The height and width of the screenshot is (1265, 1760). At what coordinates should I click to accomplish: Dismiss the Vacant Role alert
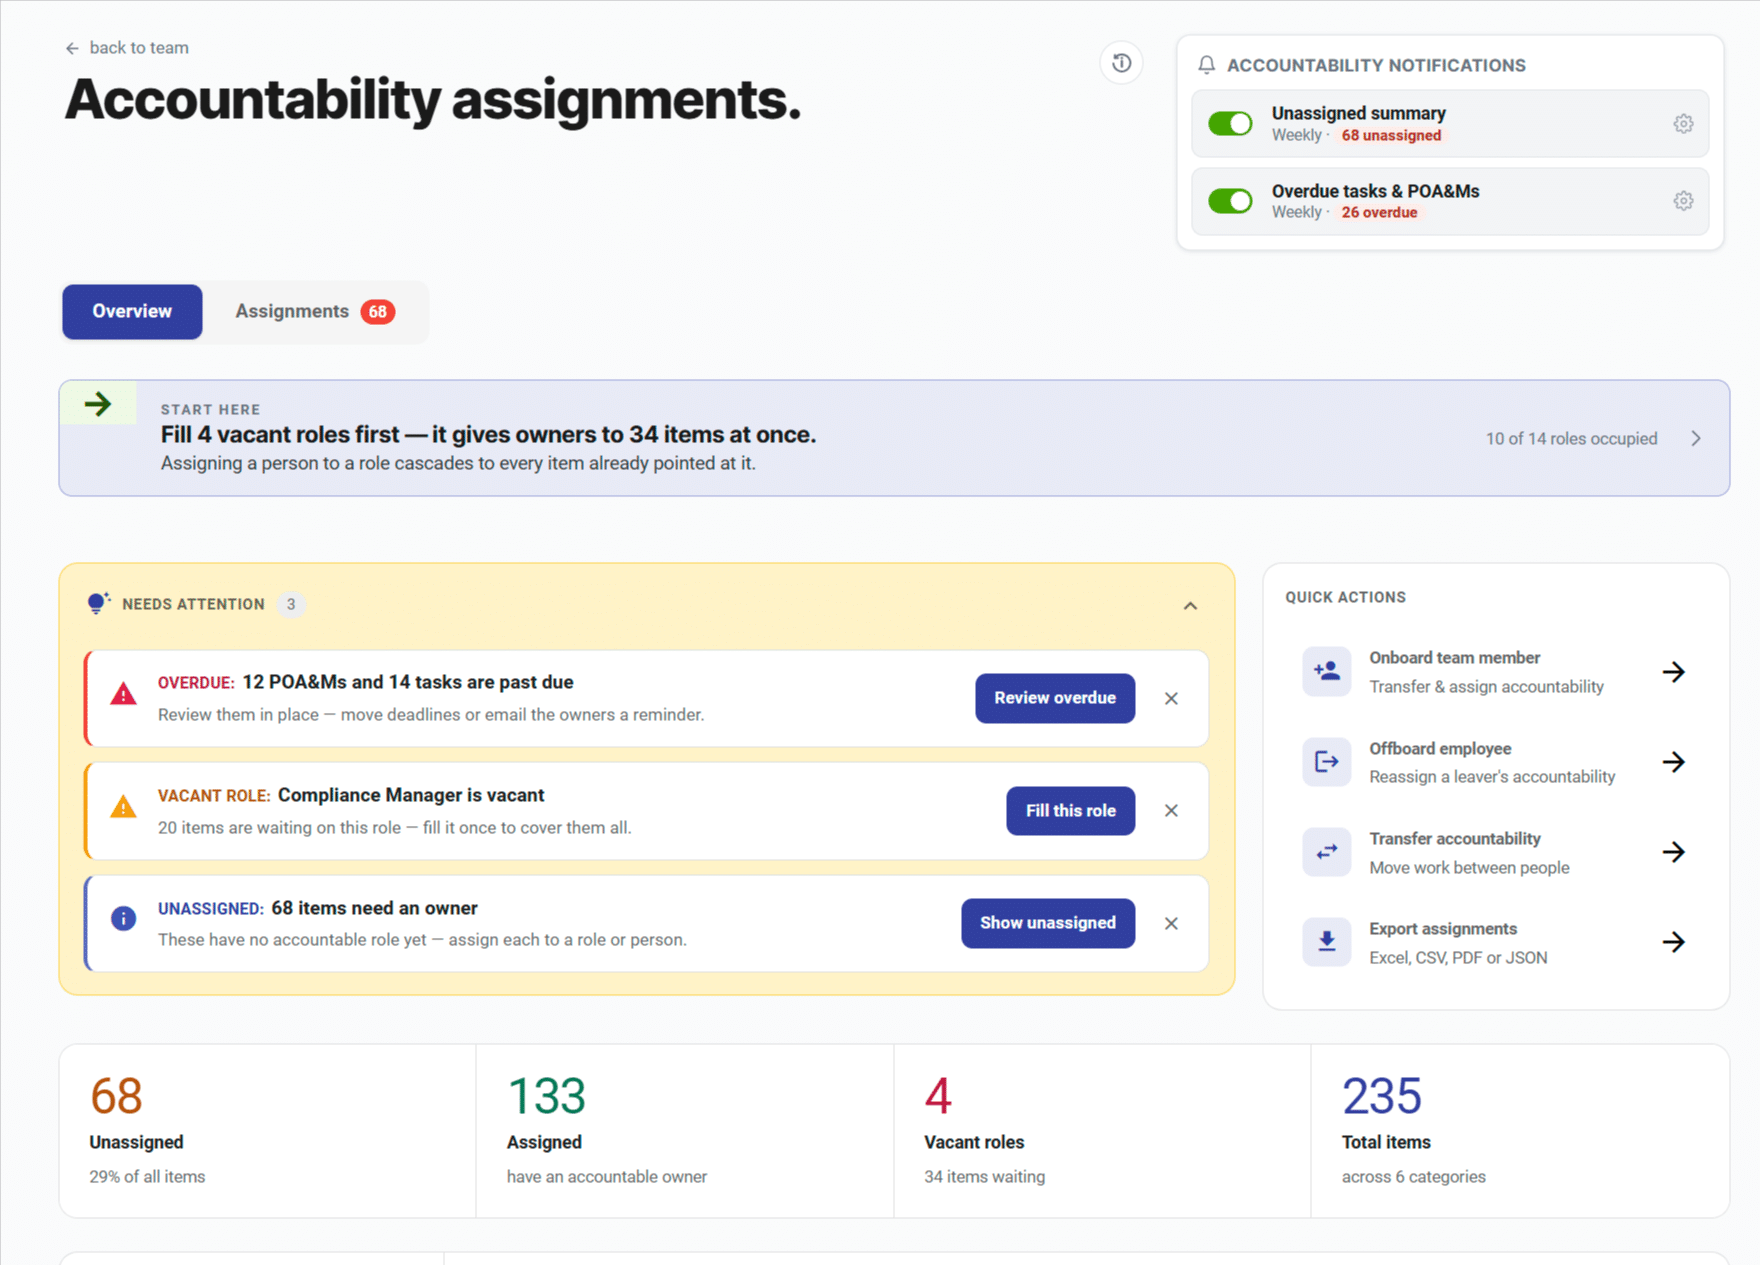[1171, 811]
